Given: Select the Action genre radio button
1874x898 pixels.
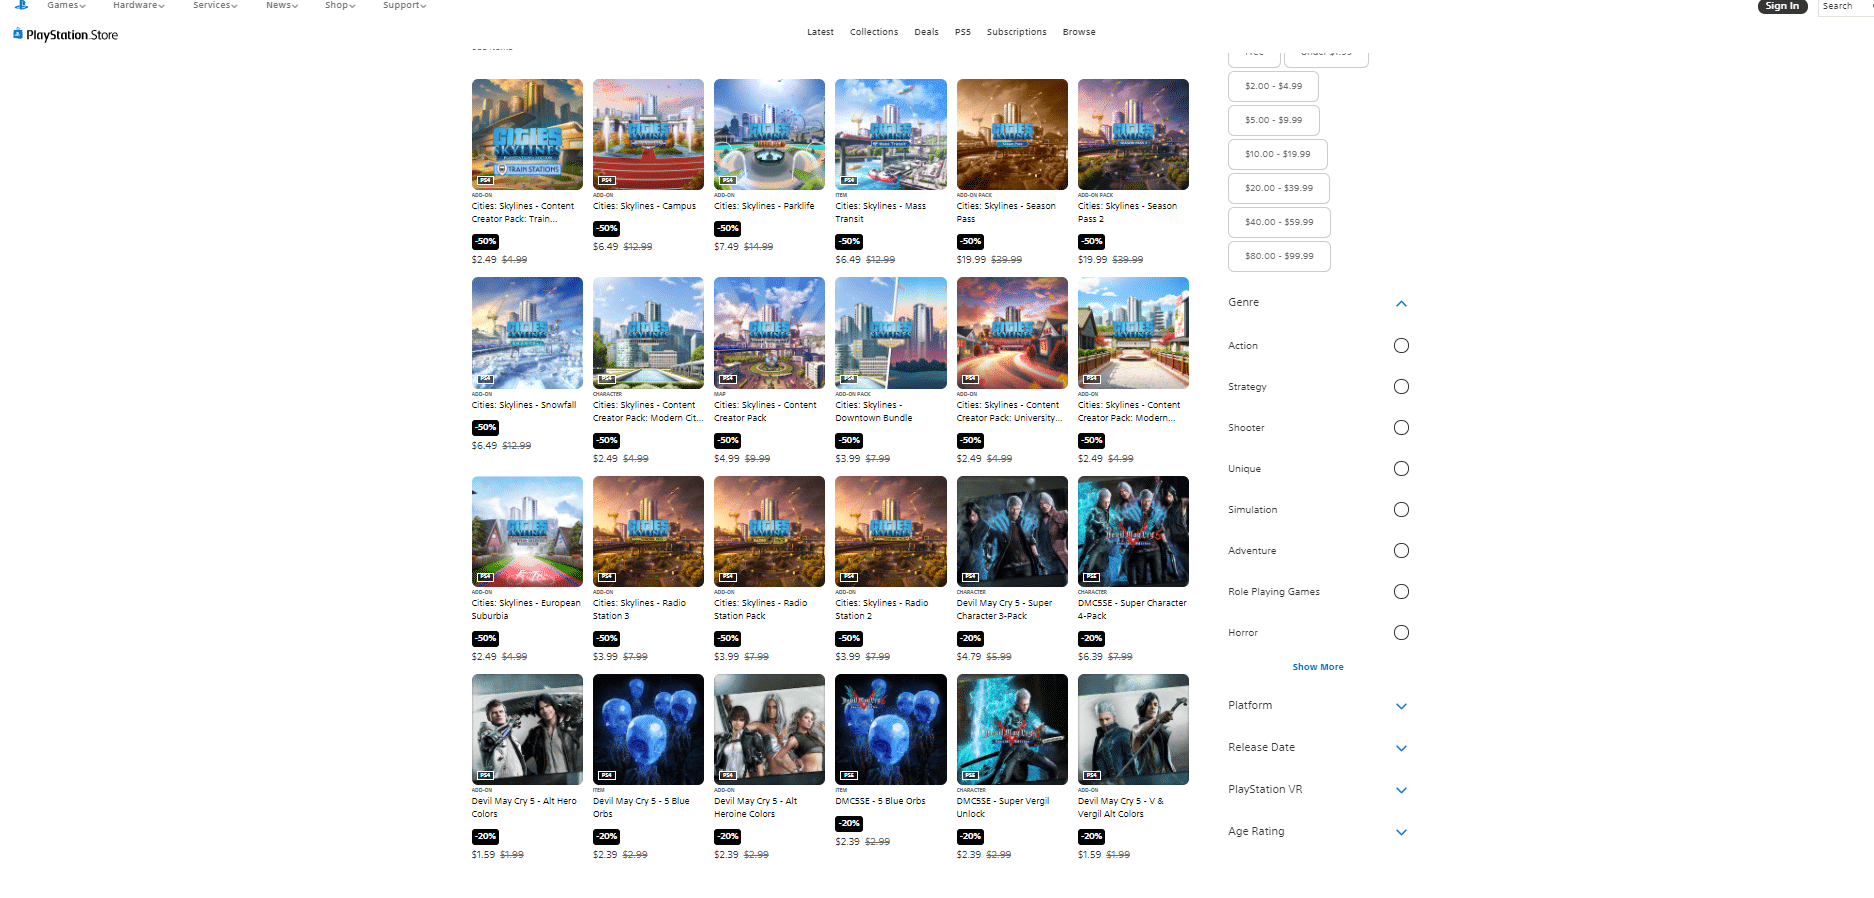Looking at the screenshot, I should [1401, 346].
